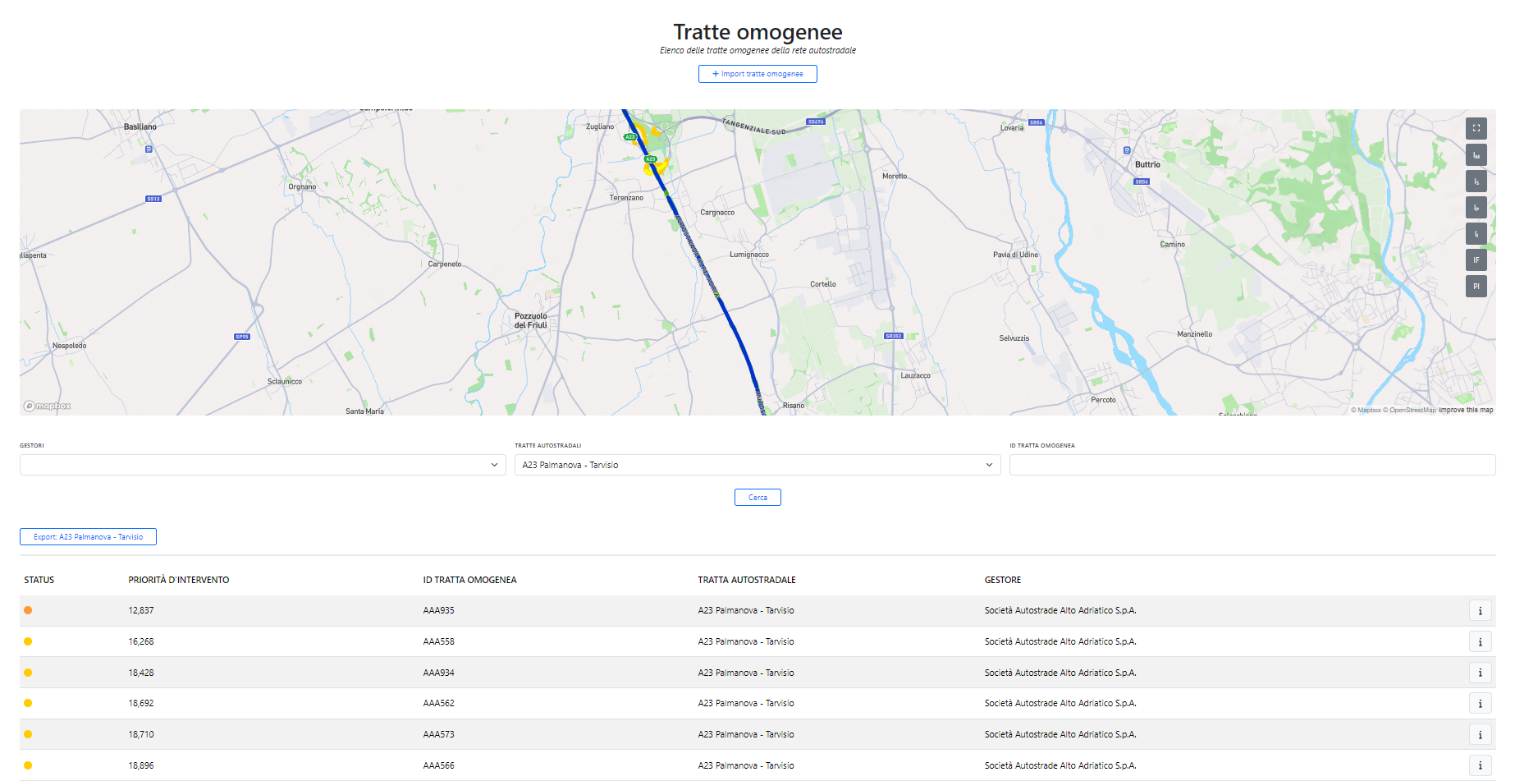Select the IM map layer button
The height and width of the screenshot is (781, 1515).
click(1476, 155)
